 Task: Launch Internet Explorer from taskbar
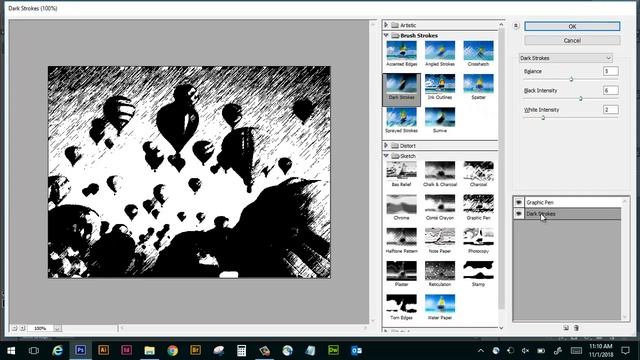pos(57,350)
